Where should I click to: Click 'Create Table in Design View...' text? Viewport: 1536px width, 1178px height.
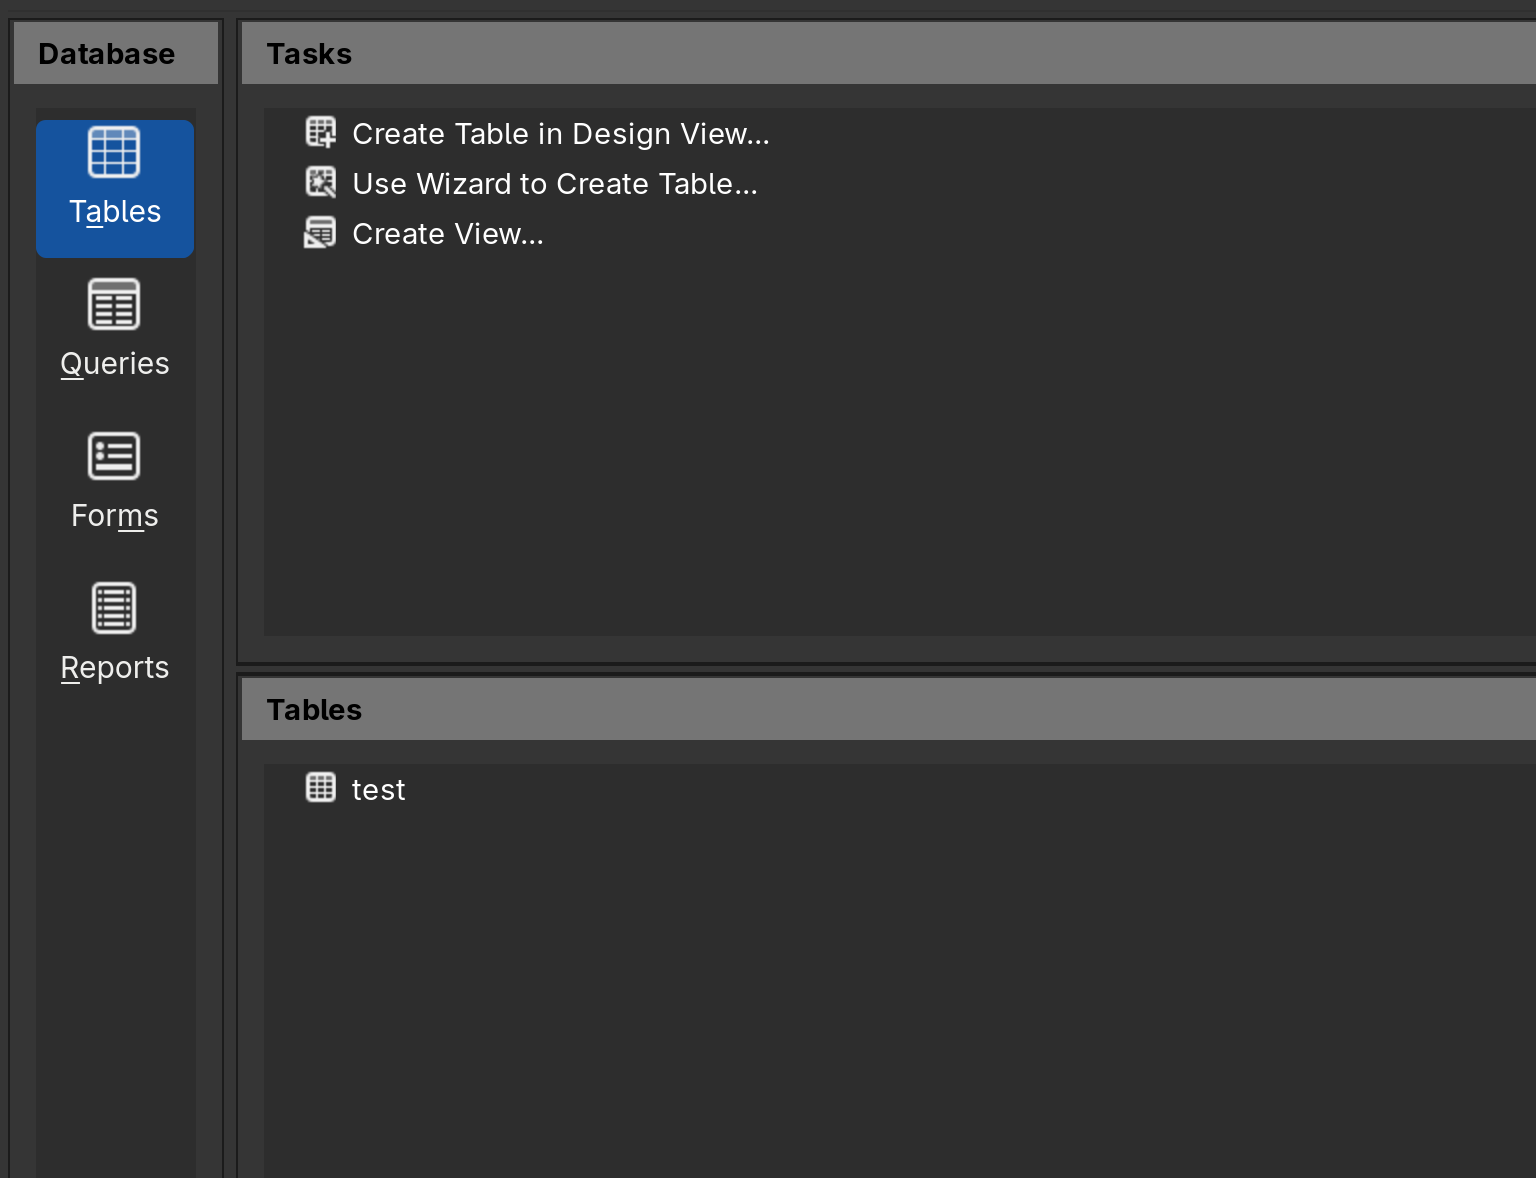coord(561,134)
